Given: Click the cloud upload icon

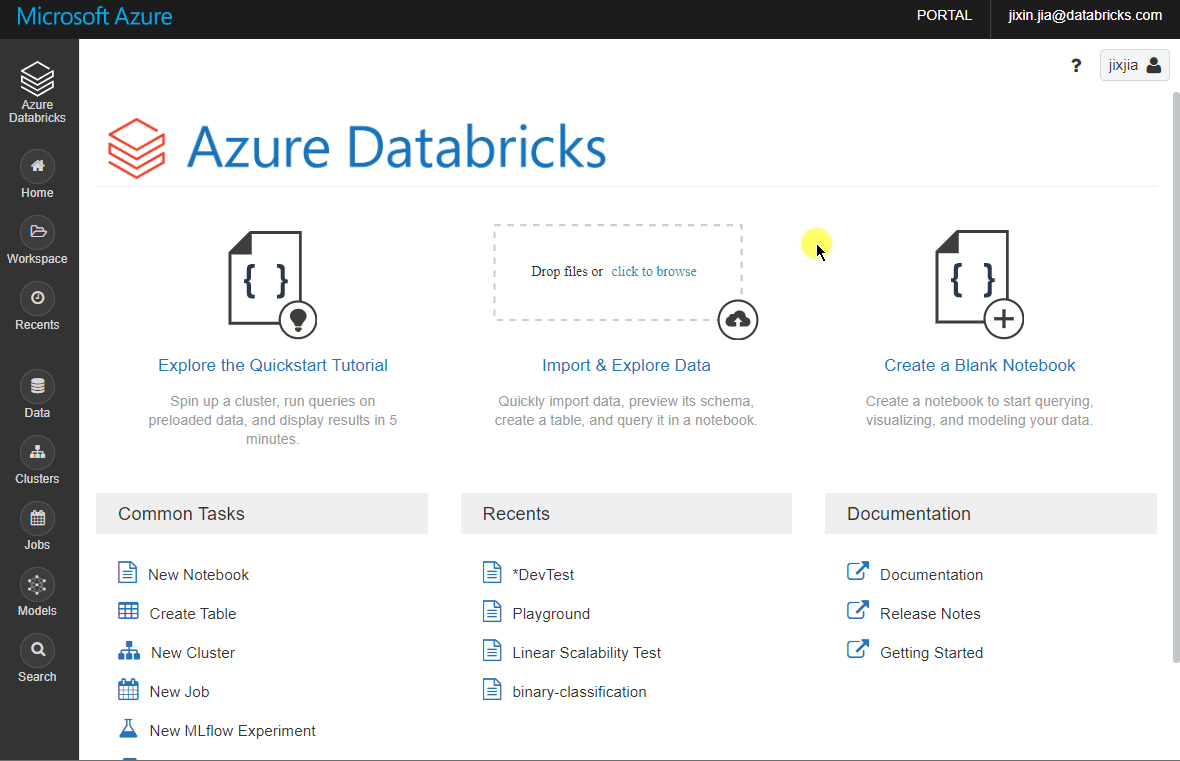Looking at the screenshot, I should tap(738, 320).
